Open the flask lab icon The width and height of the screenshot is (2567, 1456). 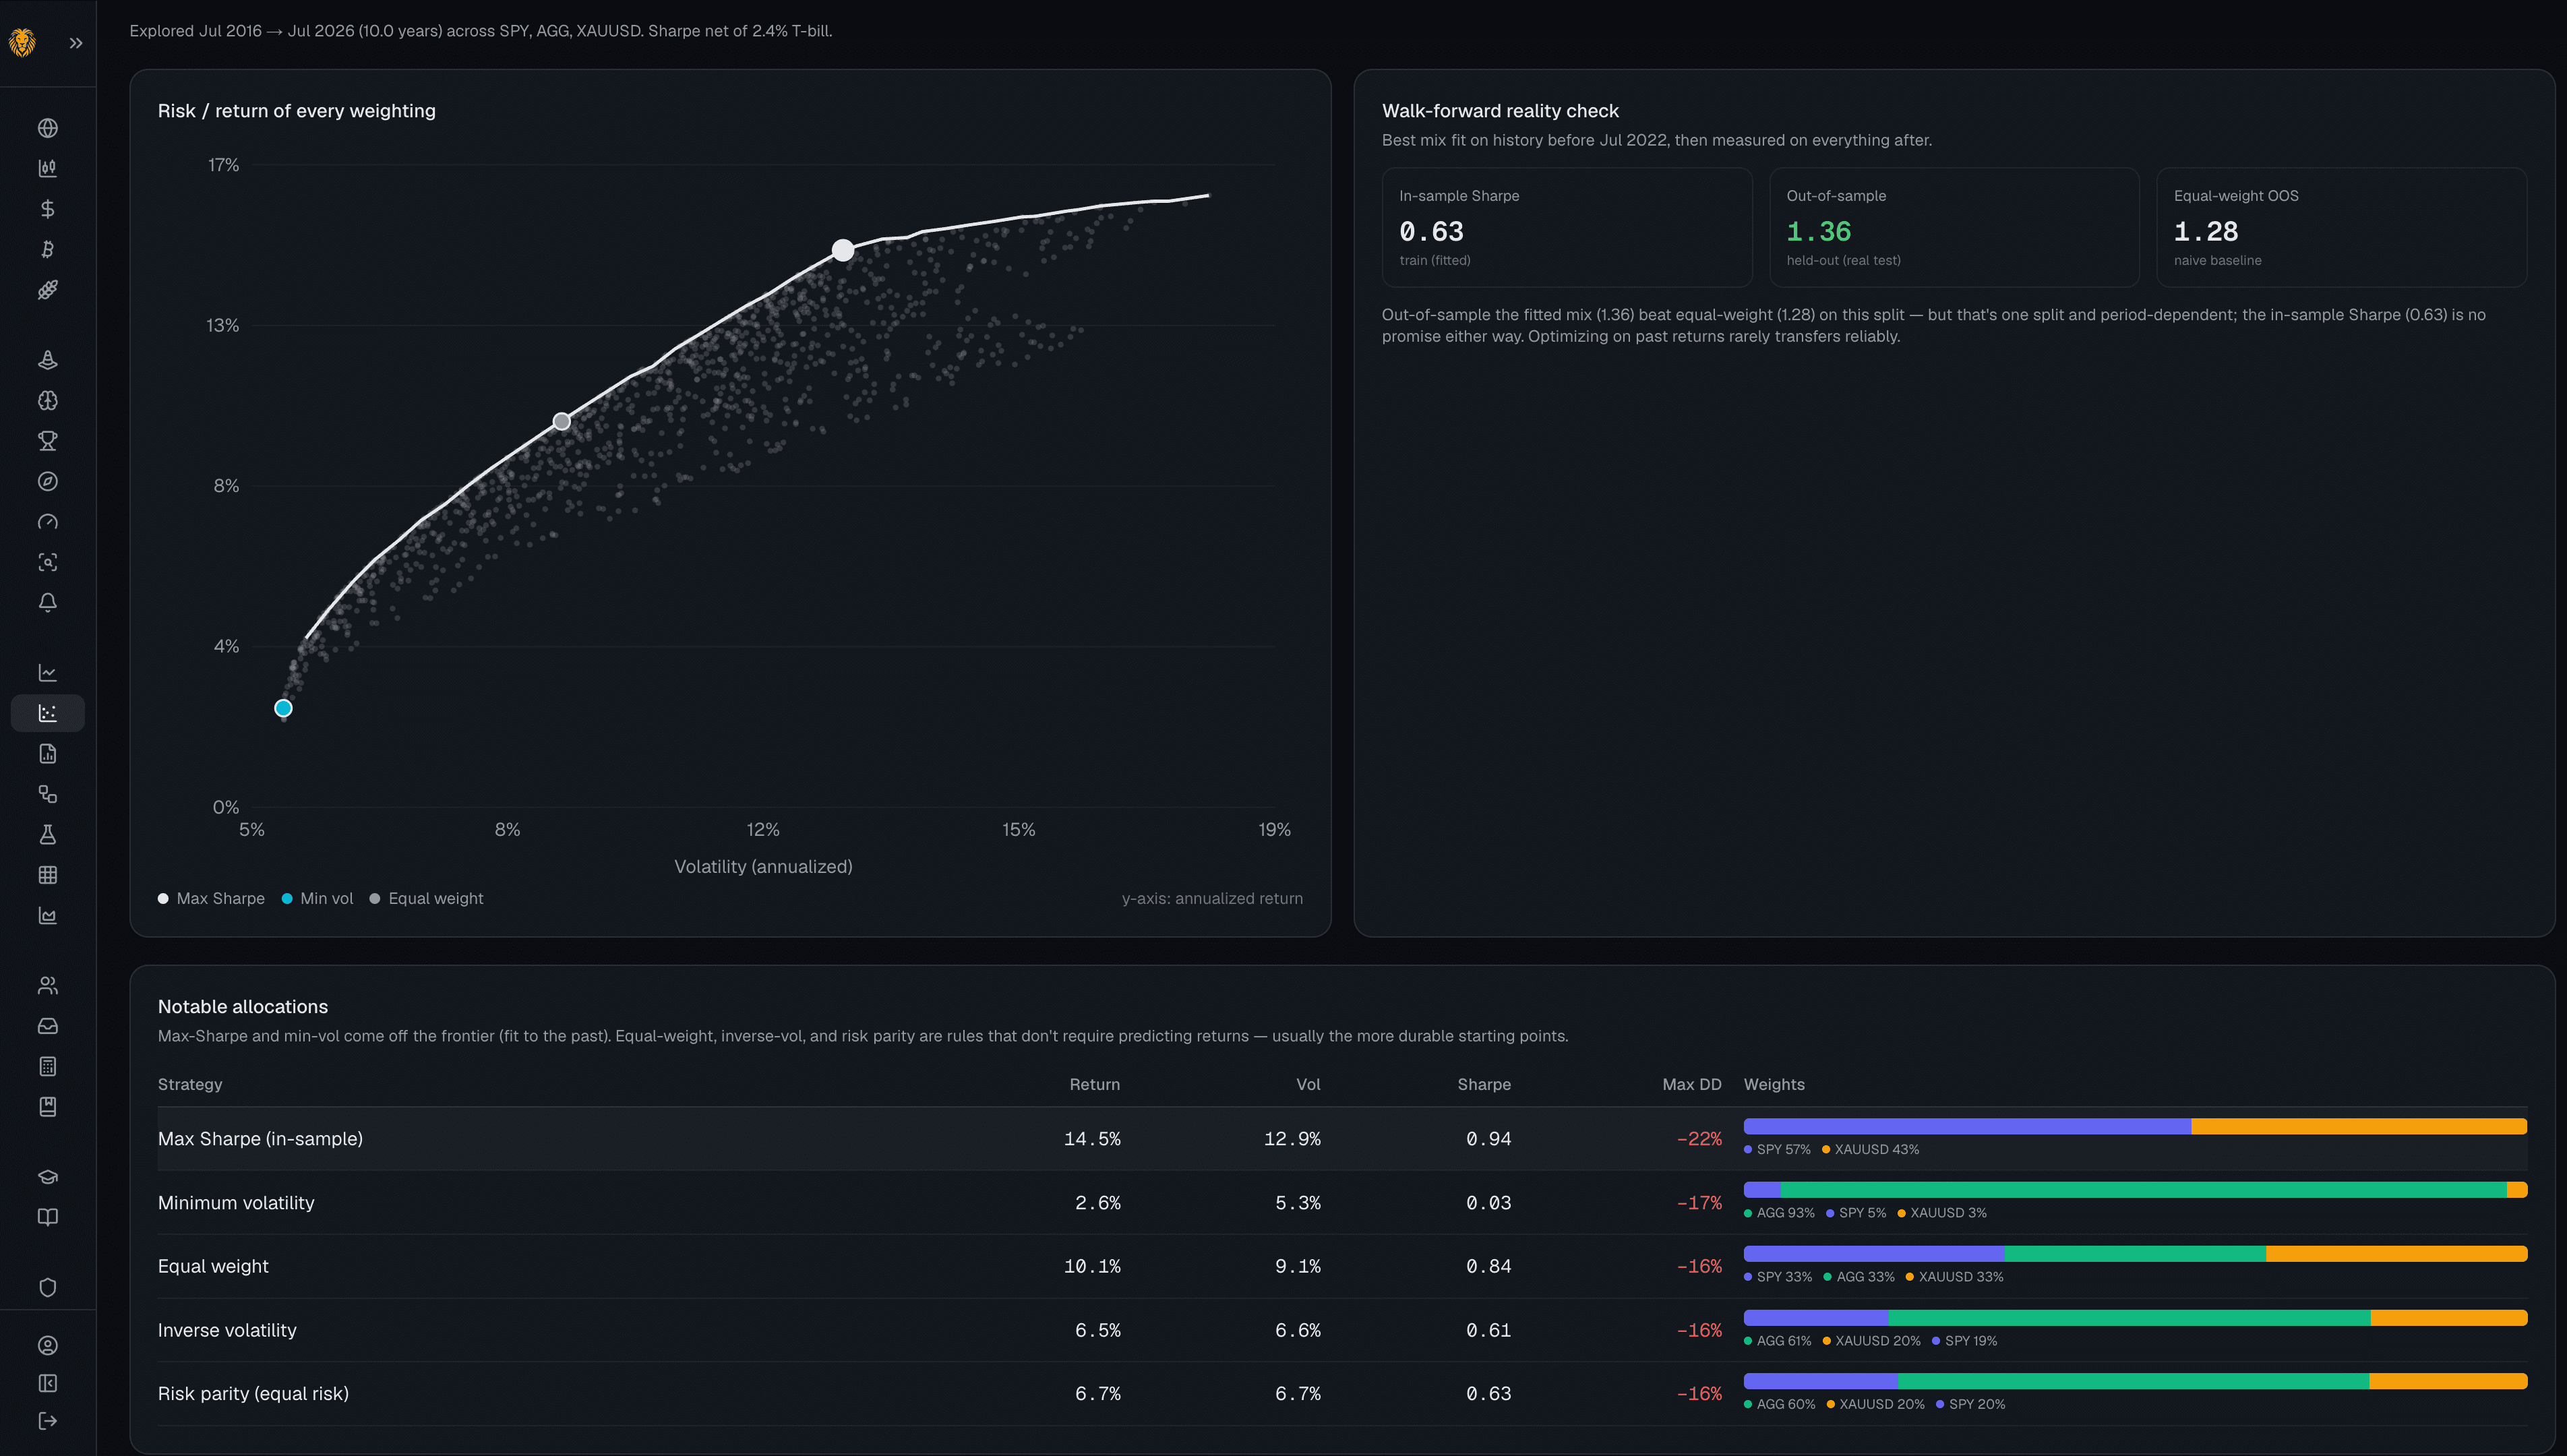[x=47, y=834]
